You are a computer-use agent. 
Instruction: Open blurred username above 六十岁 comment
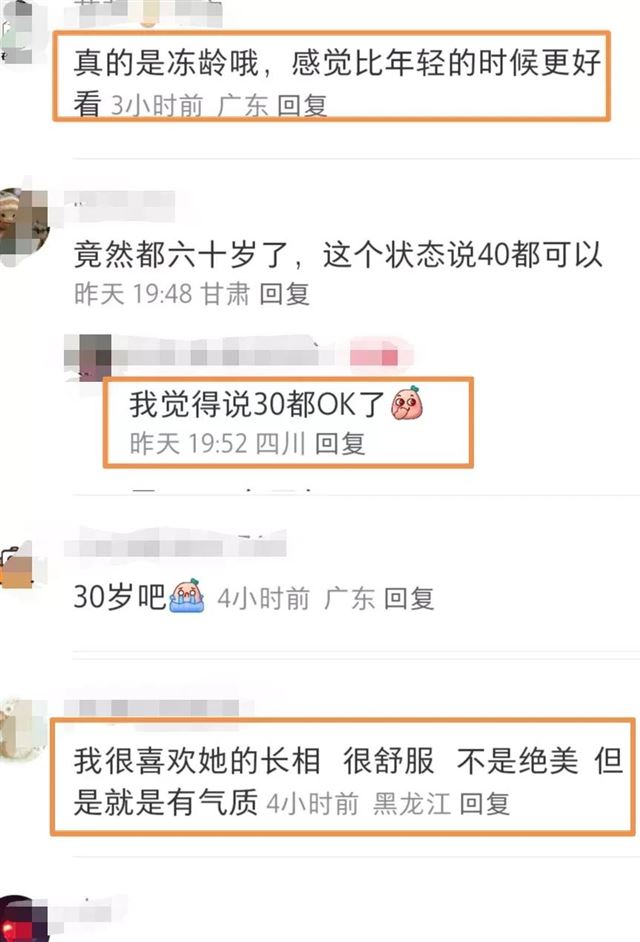[x=119, y=202]
